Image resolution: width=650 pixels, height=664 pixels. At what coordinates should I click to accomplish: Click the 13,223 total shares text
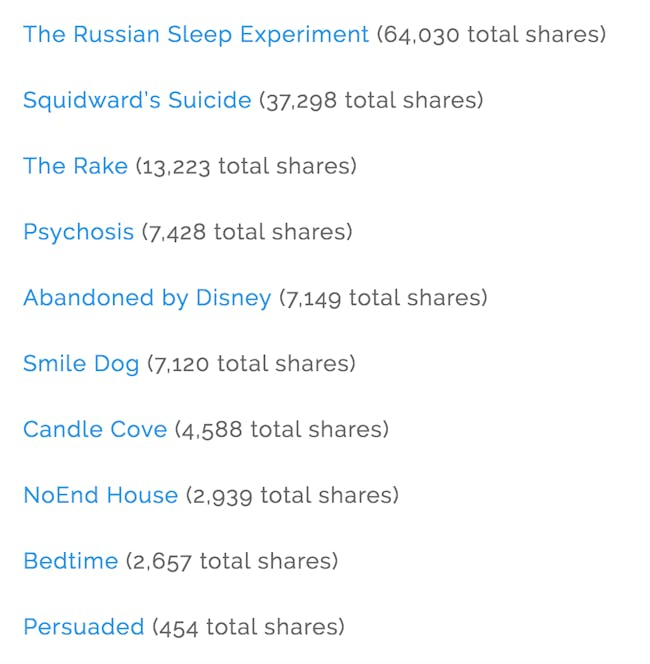pyautogui.click(x=246, y=166)
